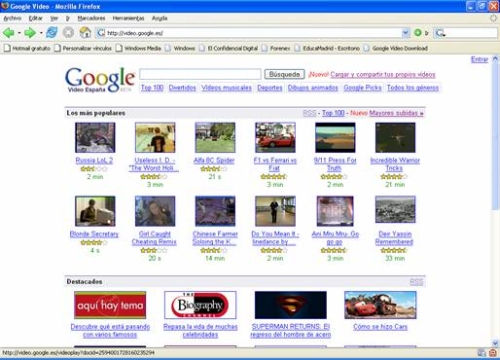Click the Google Video search input field

(200, 74)
